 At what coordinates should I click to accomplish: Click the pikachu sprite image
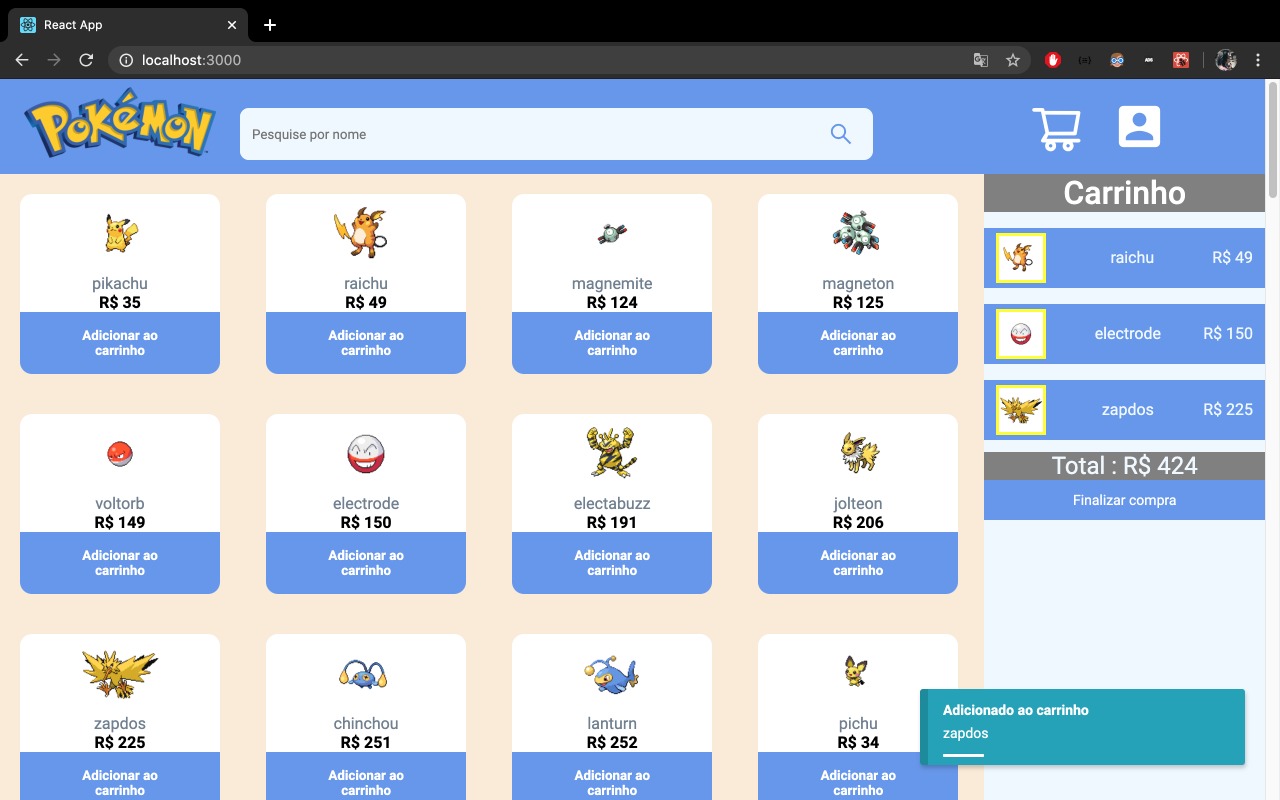[x=120, y=233]
